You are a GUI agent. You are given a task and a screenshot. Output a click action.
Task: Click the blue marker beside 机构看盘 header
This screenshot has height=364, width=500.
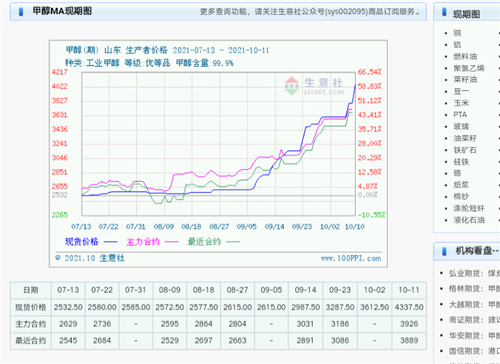444,251
